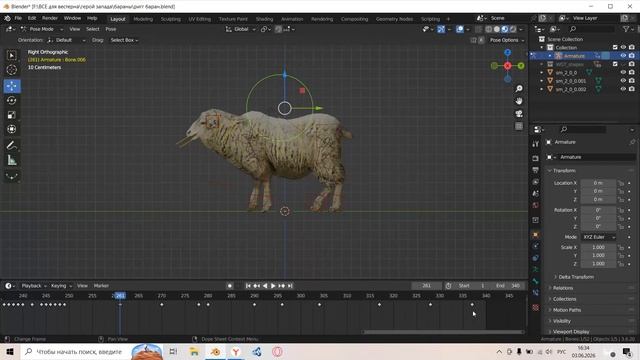Expand the Delta Transform panel
The height and width of the screenshot is (360, 640).
pyautogui.click(x=576, y=277)
